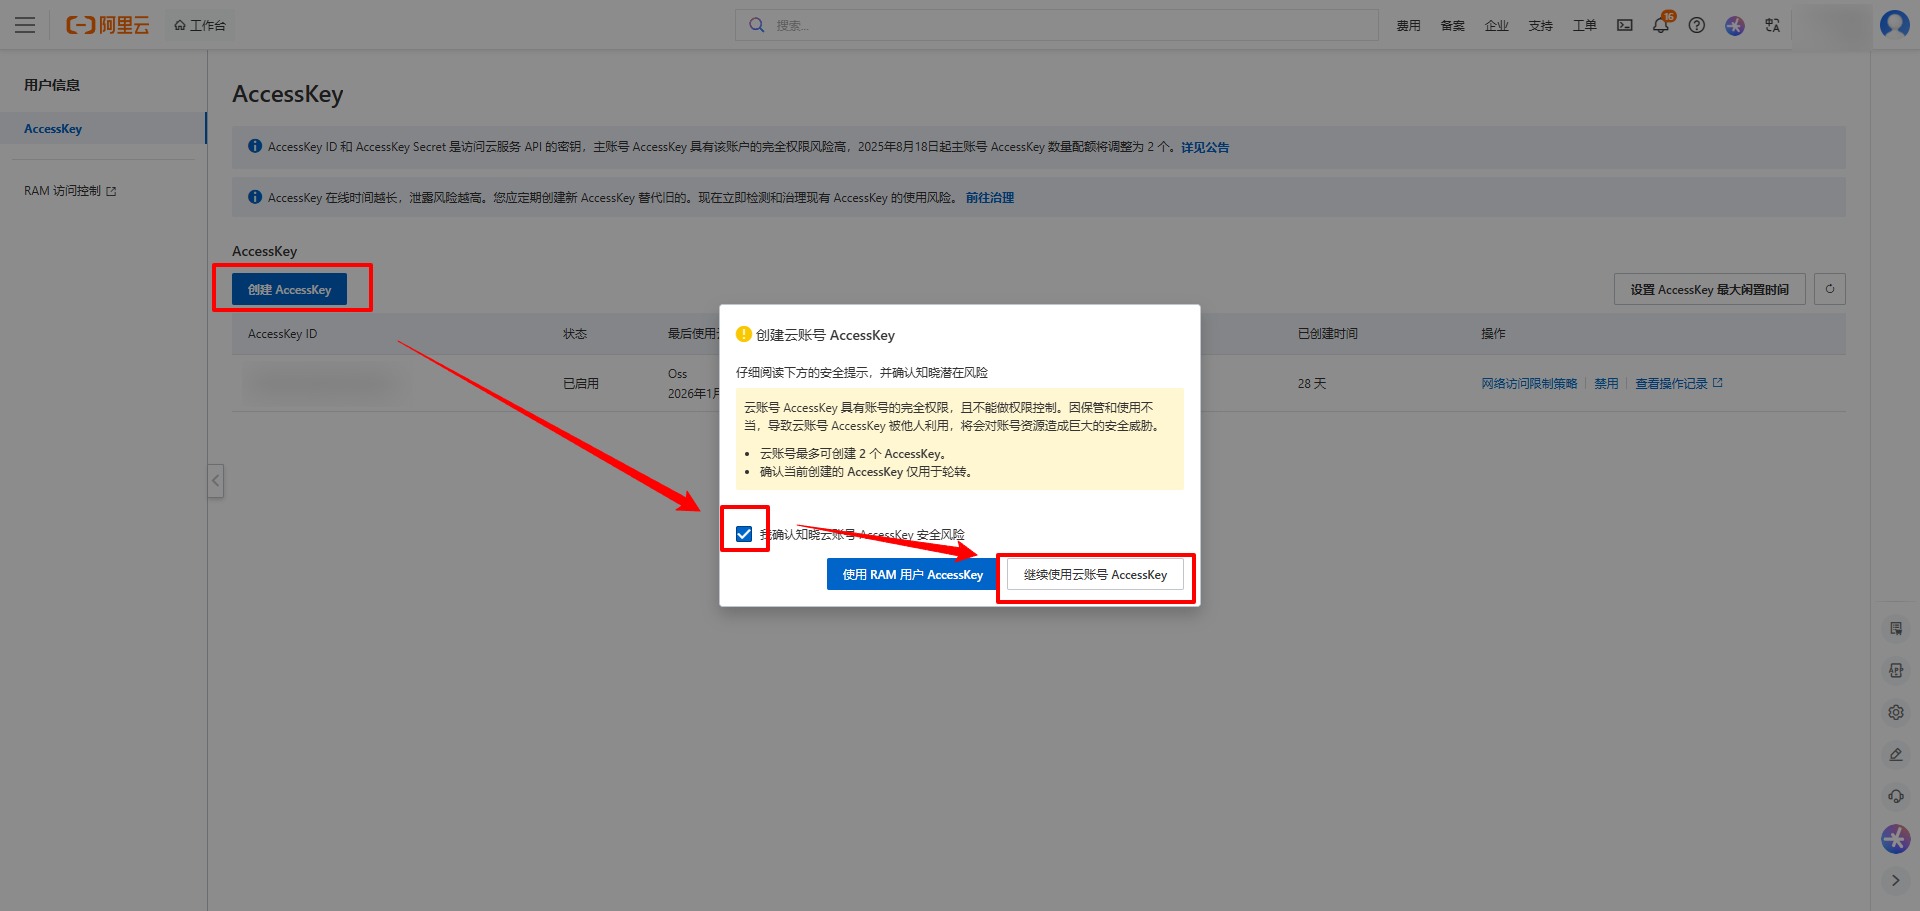Image resolution: width=1920 pixels, height=911 pixels.
Task: Open the settings gear in right rail
Action: point(1896,713)
